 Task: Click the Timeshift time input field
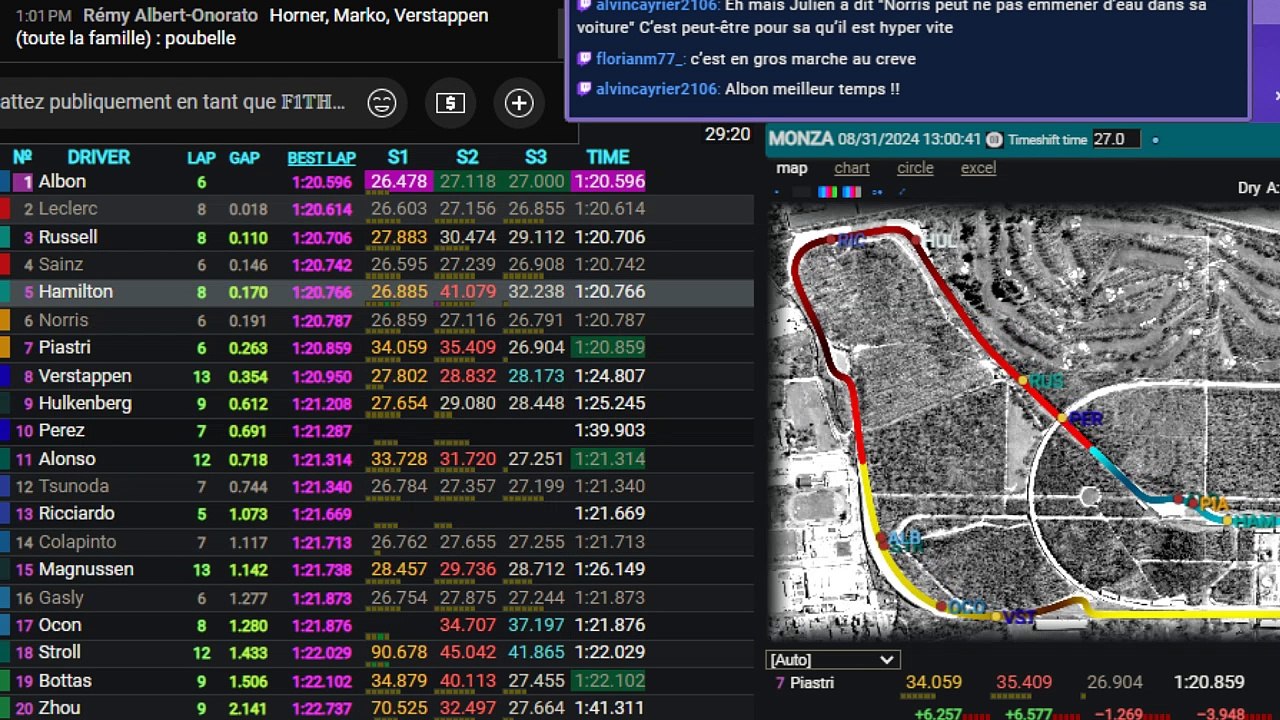[x=1116, y=140]
